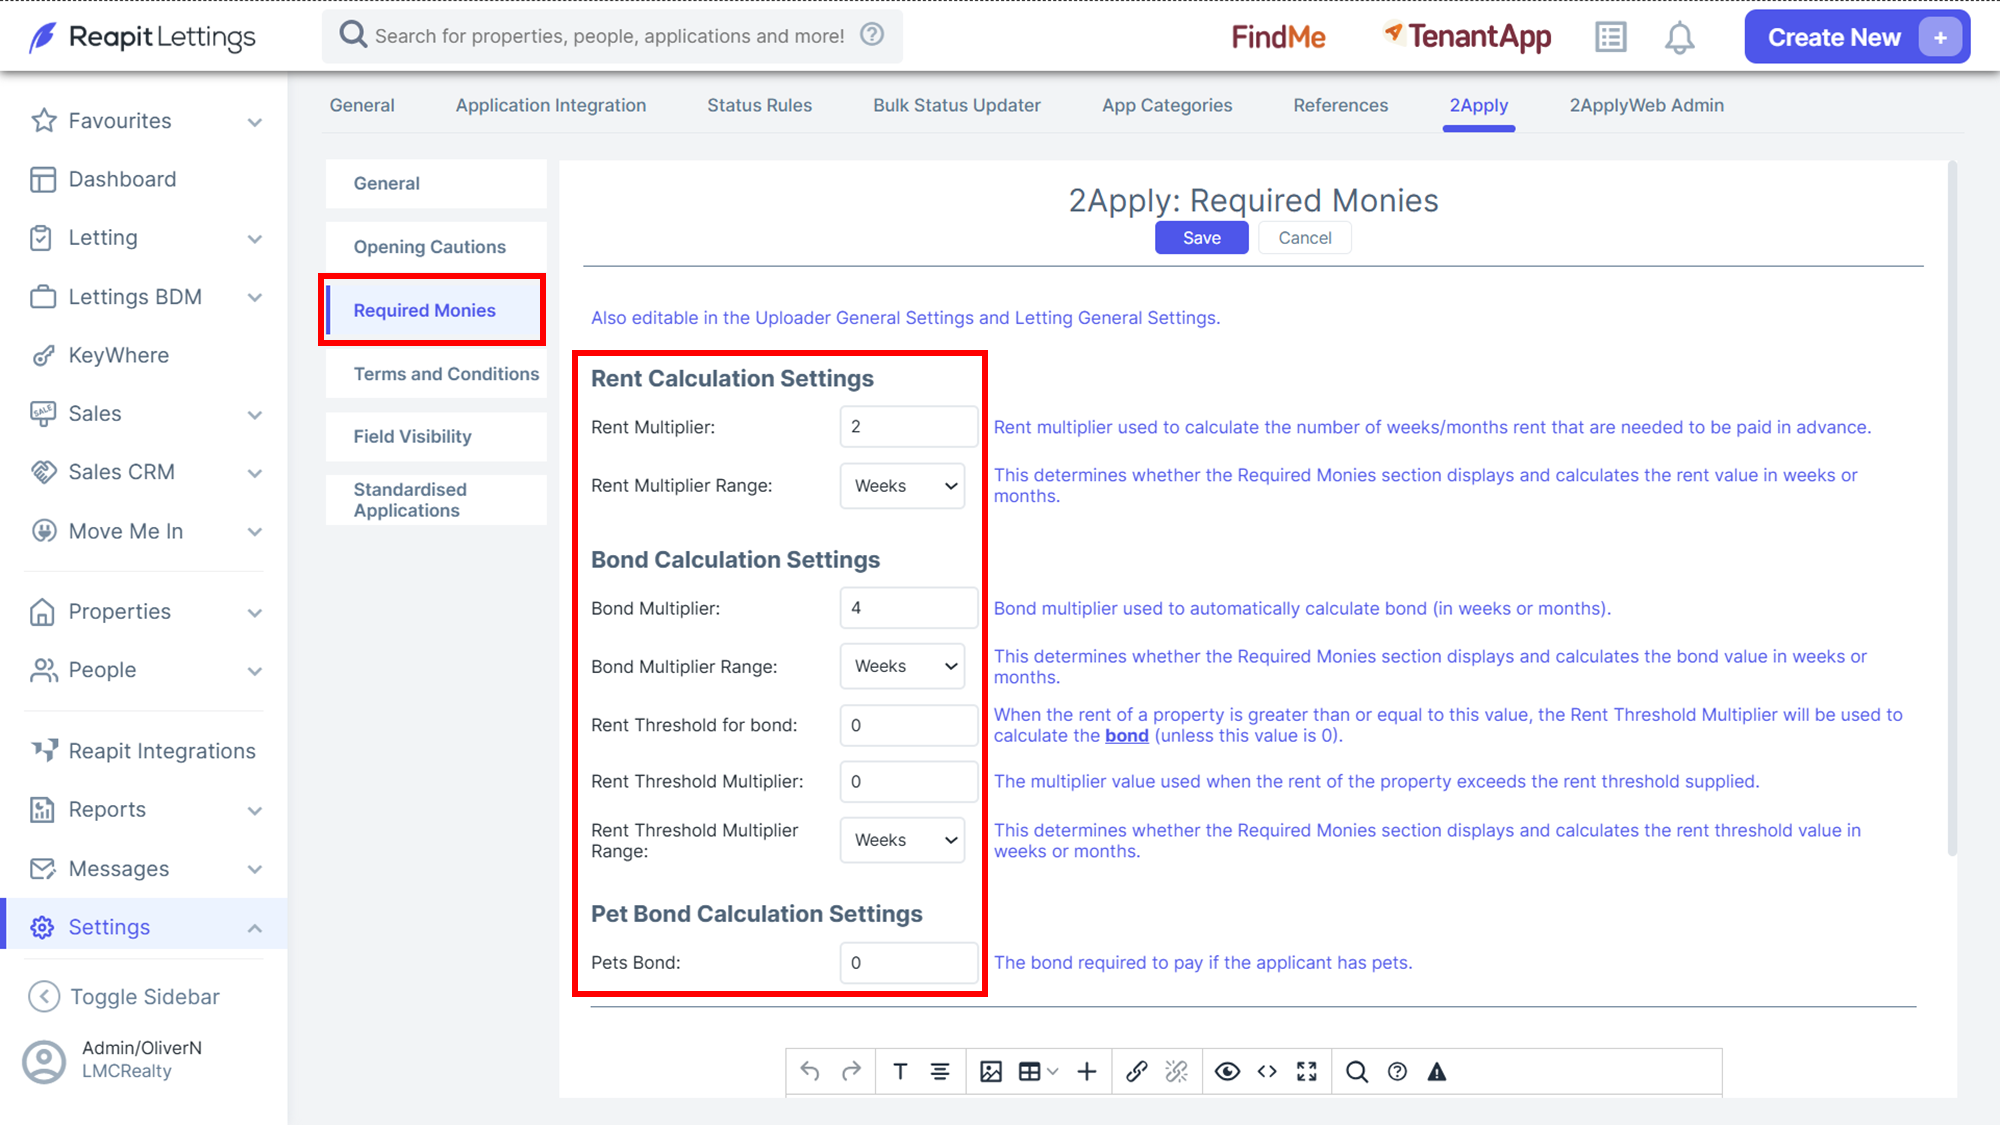Click the Rent Multiplier input field
The width and height of the screenshot is (2000, 1125).
(908, 427)
